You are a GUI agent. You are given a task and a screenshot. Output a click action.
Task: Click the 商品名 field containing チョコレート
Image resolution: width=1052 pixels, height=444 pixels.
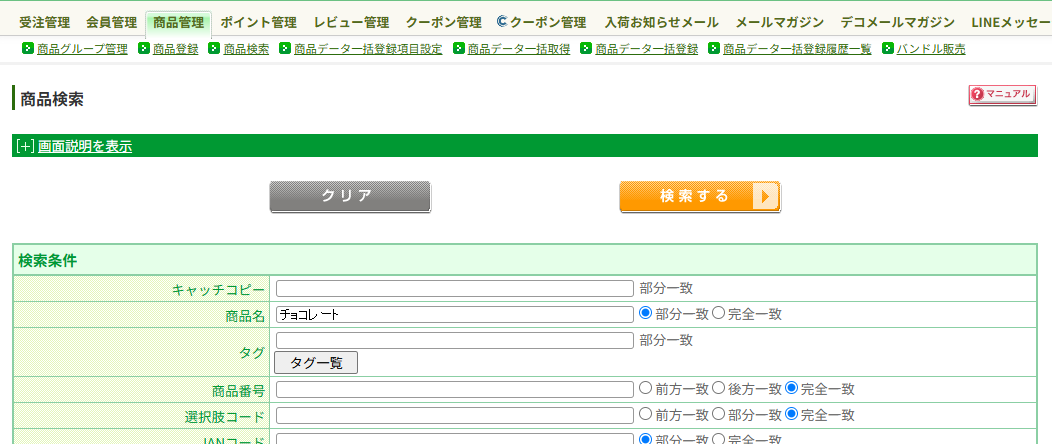455,314
